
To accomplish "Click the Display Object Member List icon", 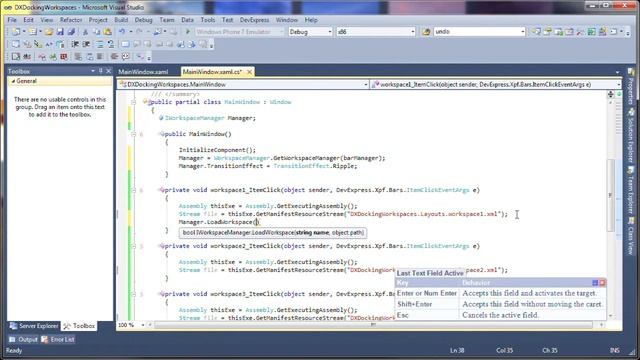I will (16, 44).
